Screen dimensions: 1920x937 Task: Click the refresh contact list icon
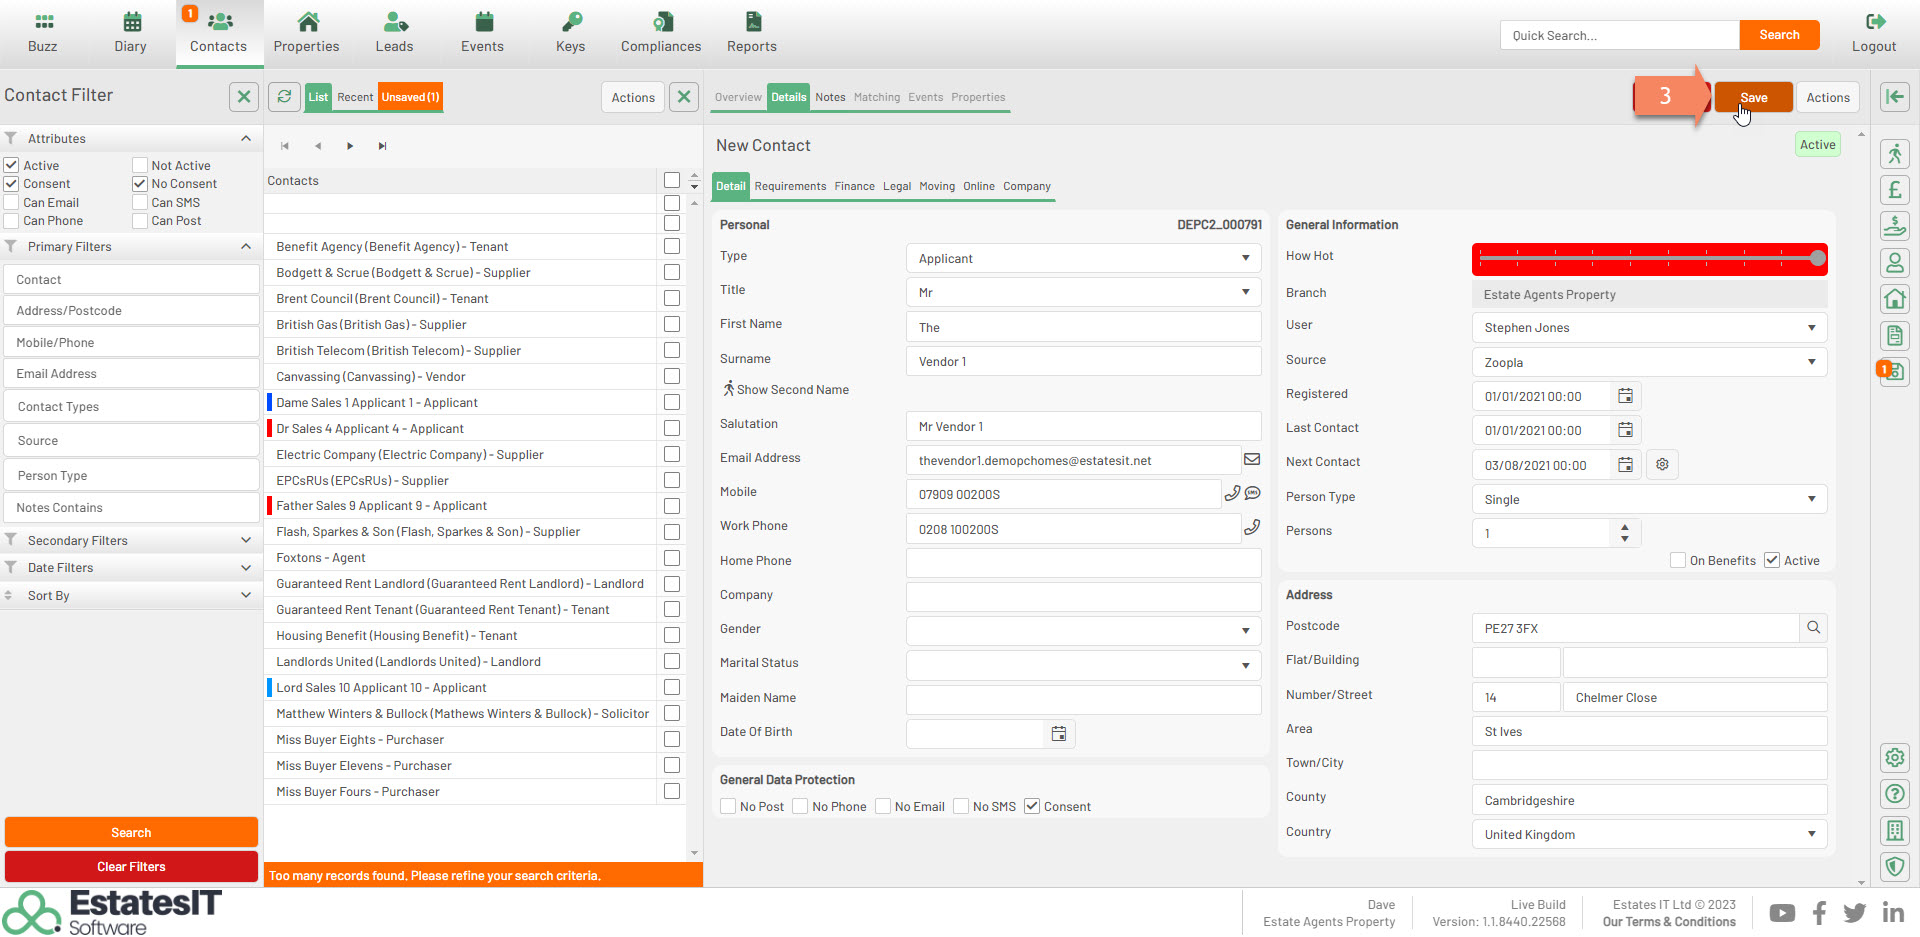285,97
